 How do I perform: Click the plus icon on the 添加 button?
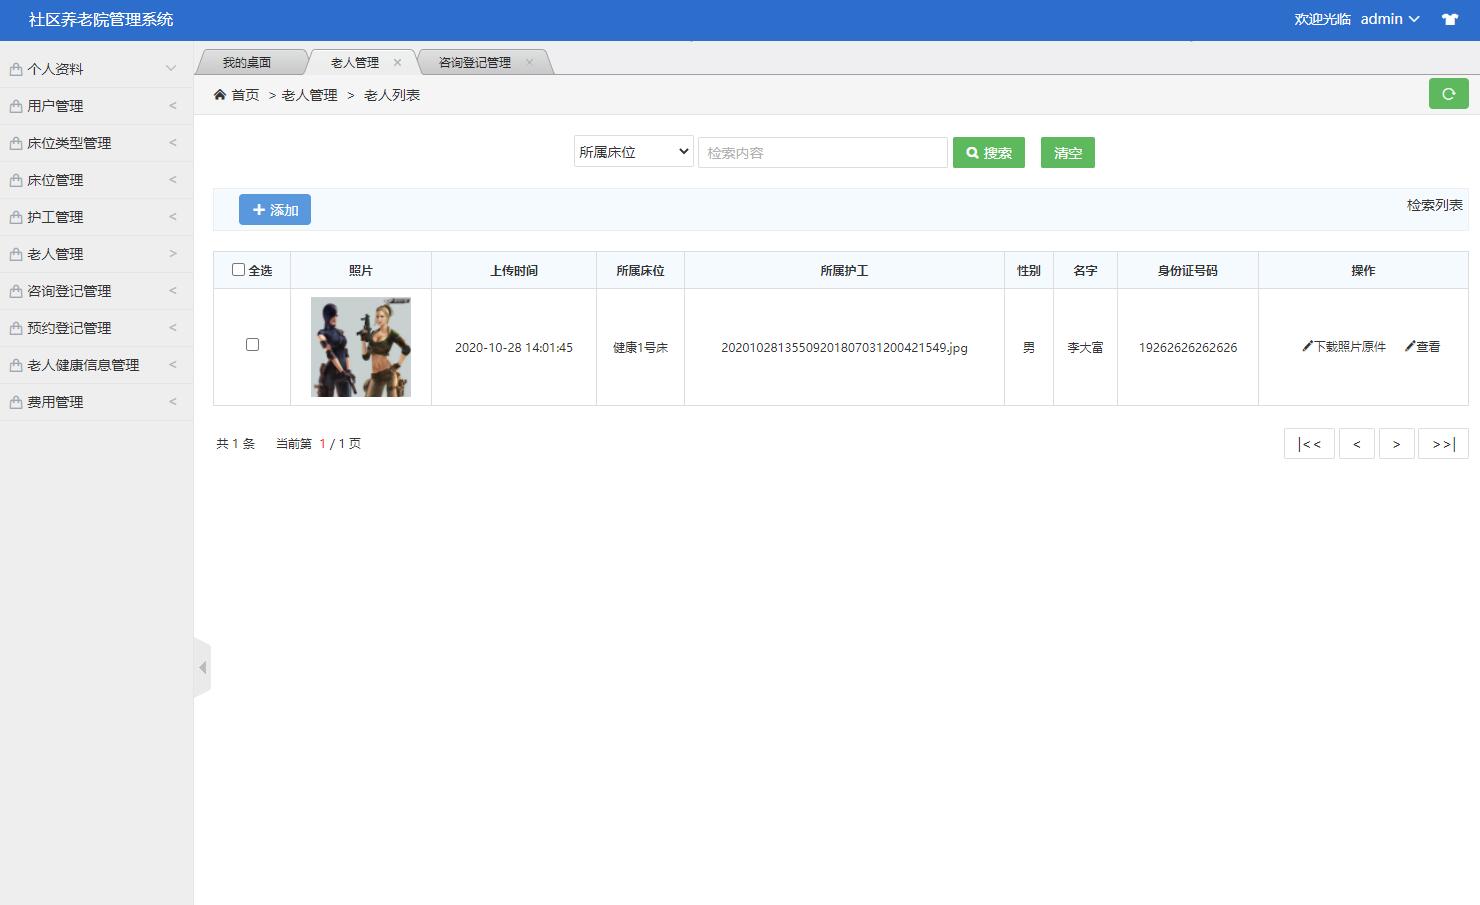click(259, 210)
